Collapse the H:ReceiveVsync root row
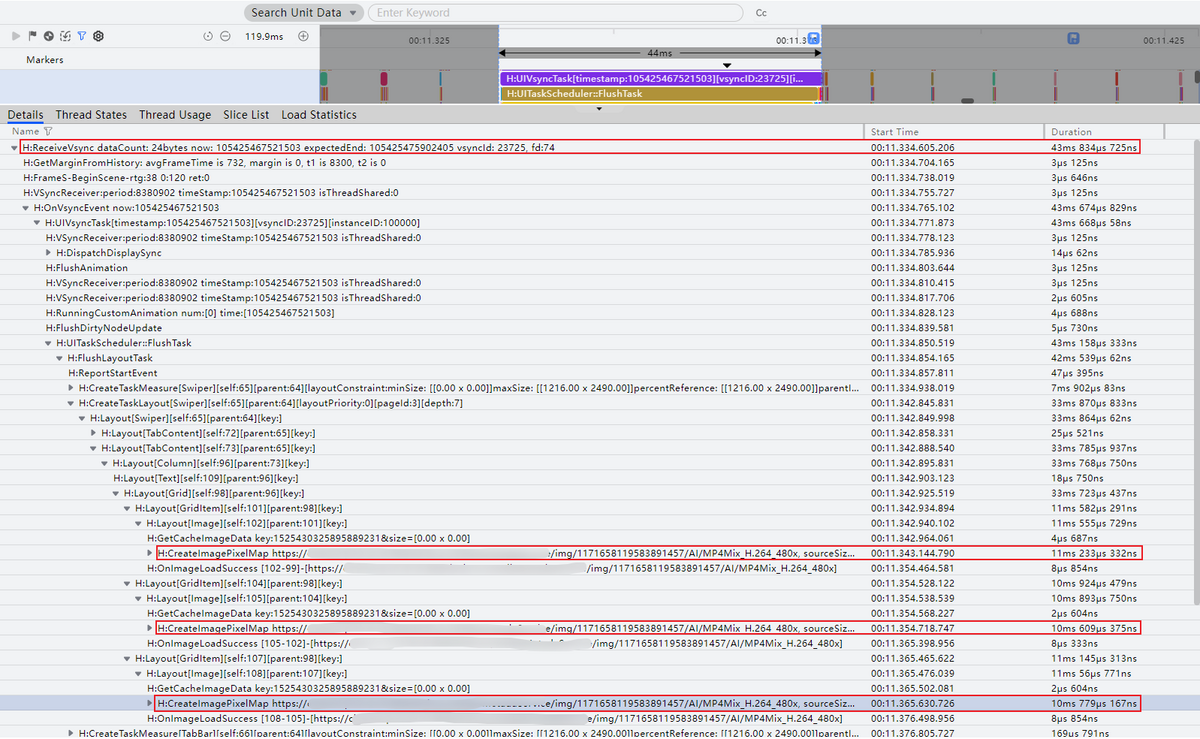Viewport: 1200px width, 739px height. 14,148
